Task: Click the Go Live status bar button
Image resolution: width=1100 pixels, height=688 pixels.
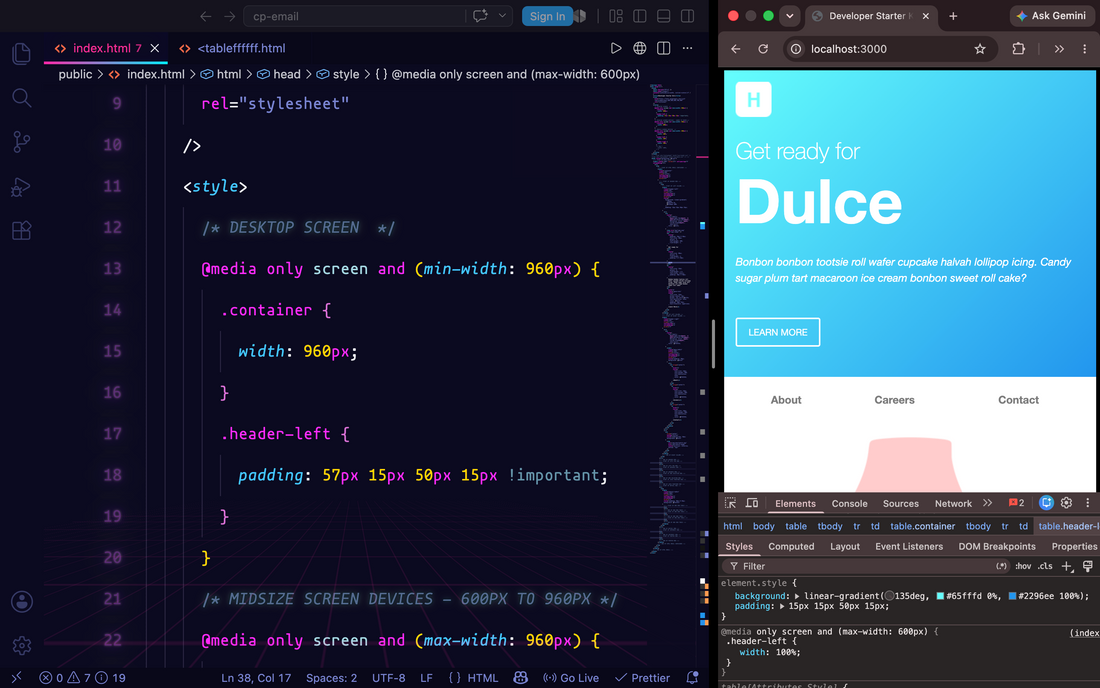Action: click(x=571, y=677)
